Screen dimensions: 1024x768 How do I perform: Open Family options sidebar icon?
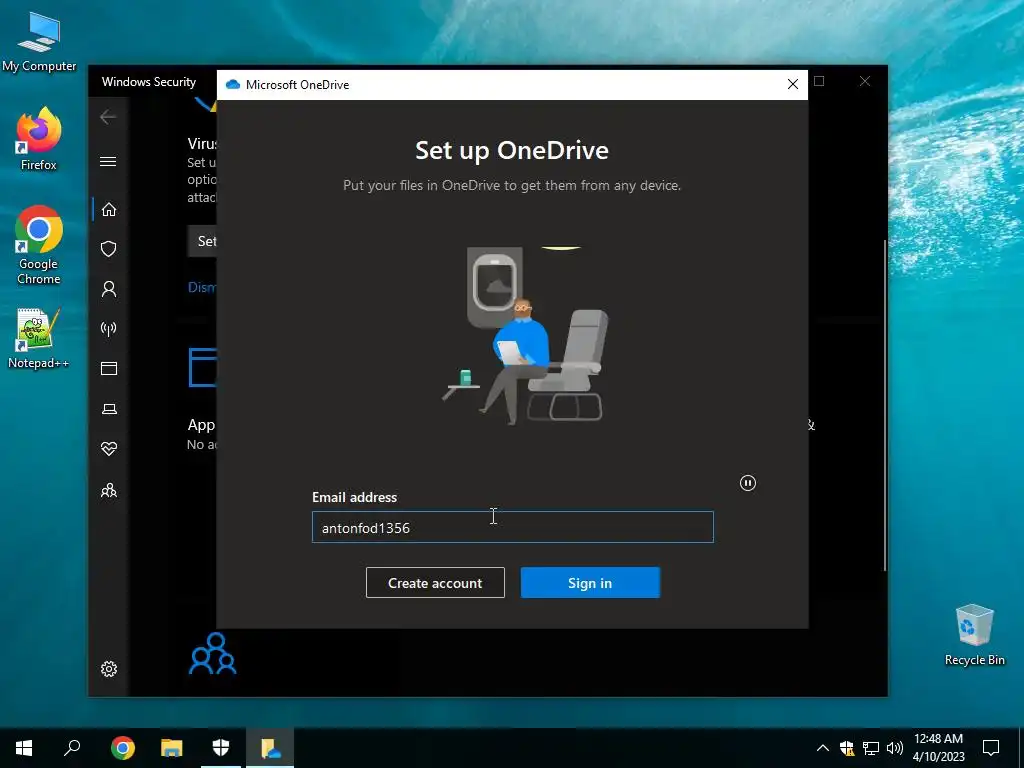[108, 490]
